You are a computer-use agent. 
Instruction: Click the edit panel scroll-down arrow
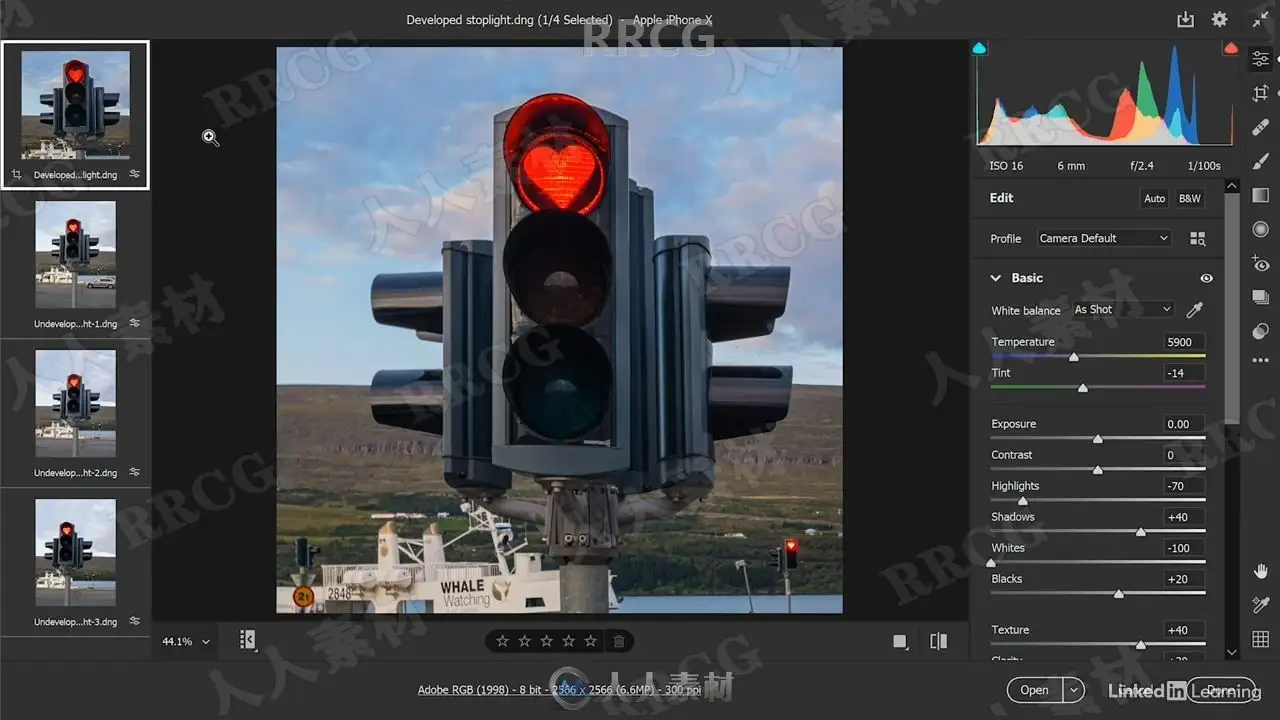point(1231,652)
